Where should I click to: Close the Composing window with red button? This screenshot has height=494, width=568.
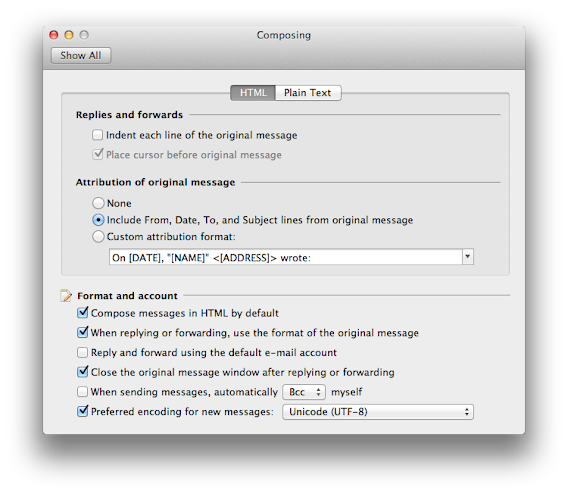54,35
